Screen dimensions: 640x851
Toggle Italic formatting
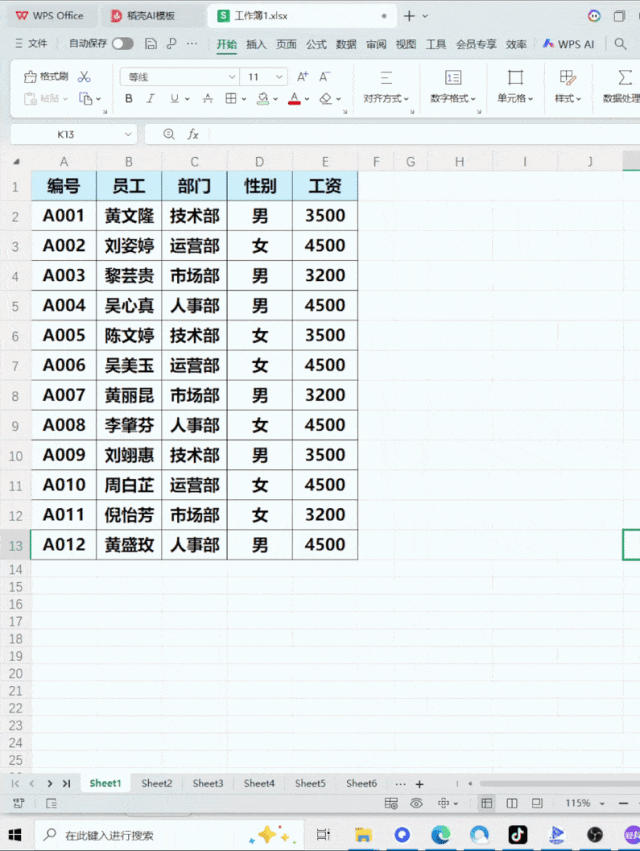pos(150,99)
